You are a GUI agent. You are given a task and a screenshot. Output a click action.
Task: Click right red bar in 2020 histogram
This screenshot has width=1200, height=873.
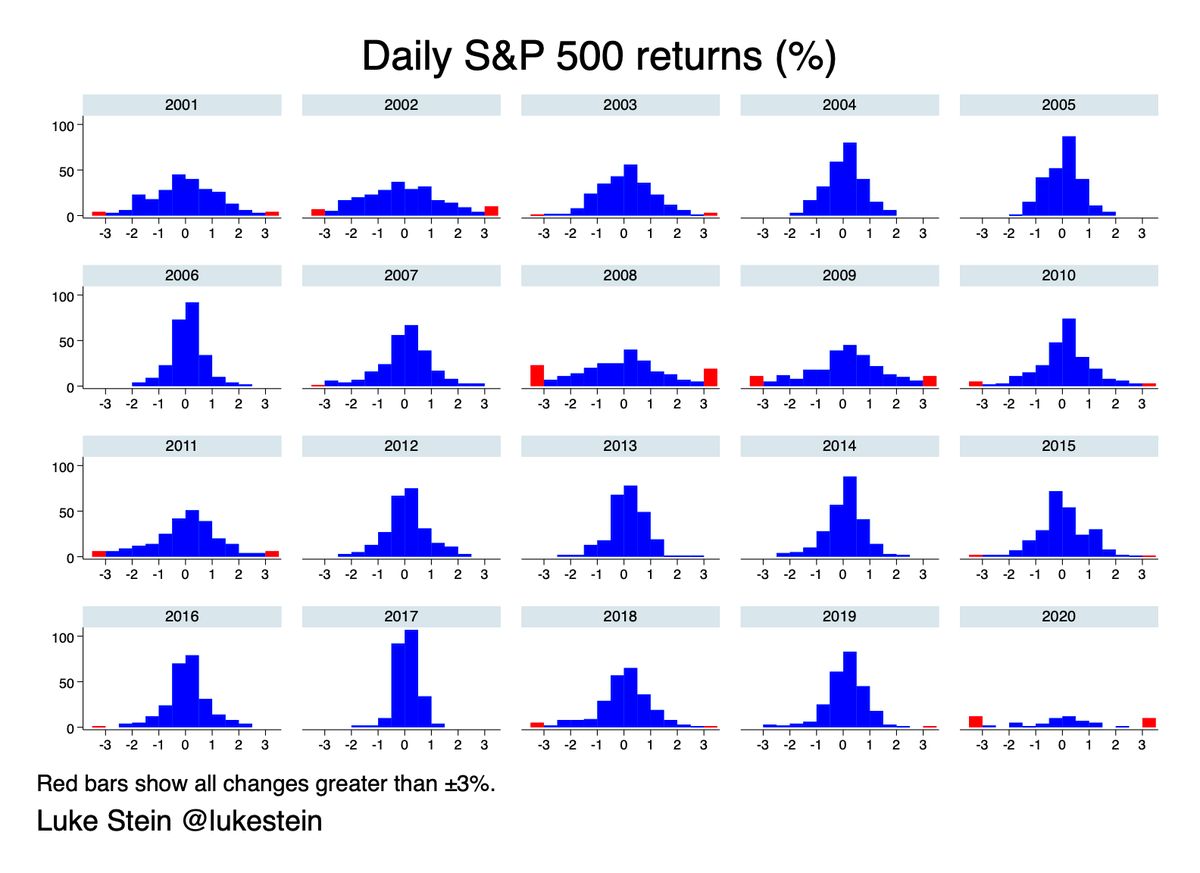pyautogui.click(x=1149, y=723)
